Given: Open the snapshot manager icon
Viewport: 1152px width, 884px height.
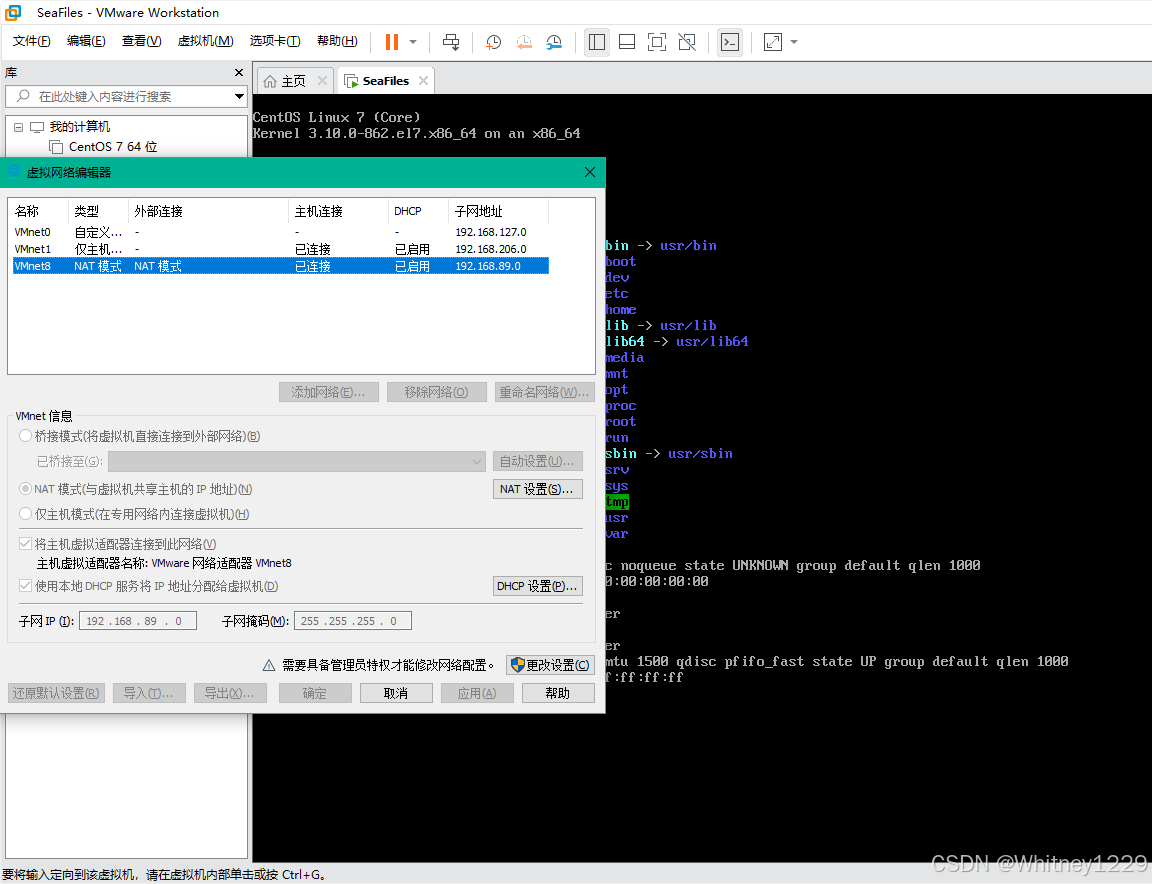Looking at the screenshot, I should tap(554, 42).
